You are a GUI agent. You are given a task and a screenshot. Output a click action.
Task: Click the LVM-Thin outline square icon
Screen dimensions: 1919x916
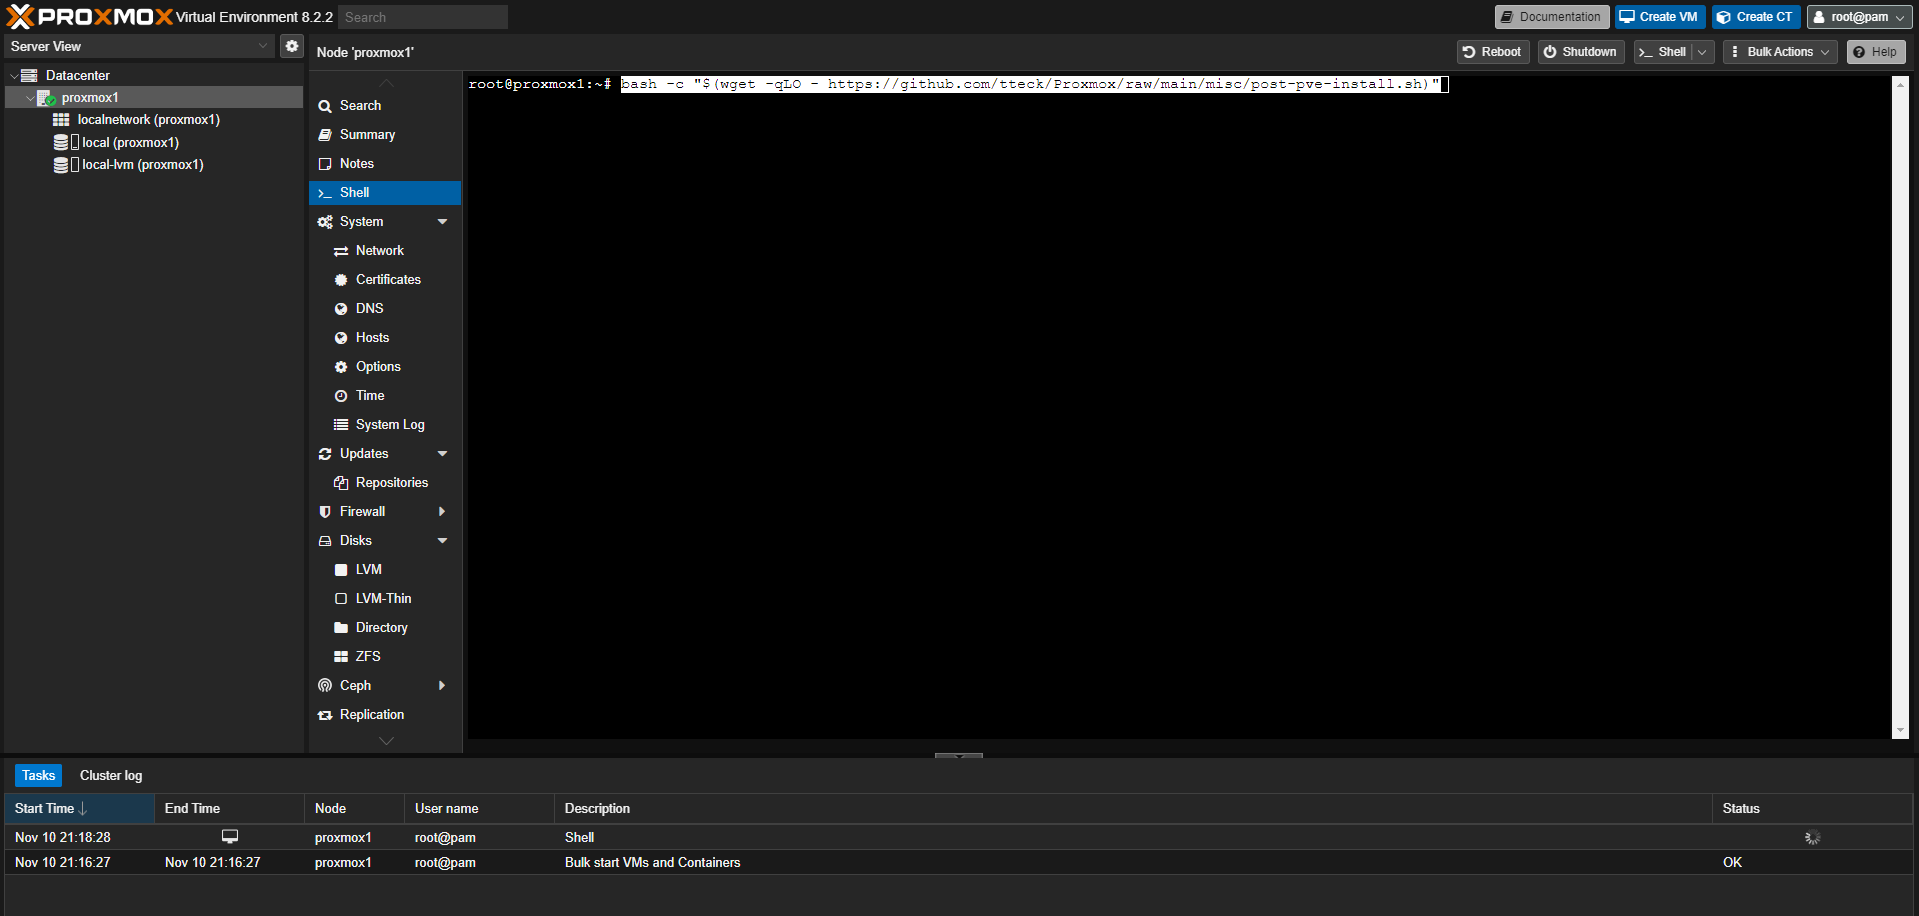(341, 599)
